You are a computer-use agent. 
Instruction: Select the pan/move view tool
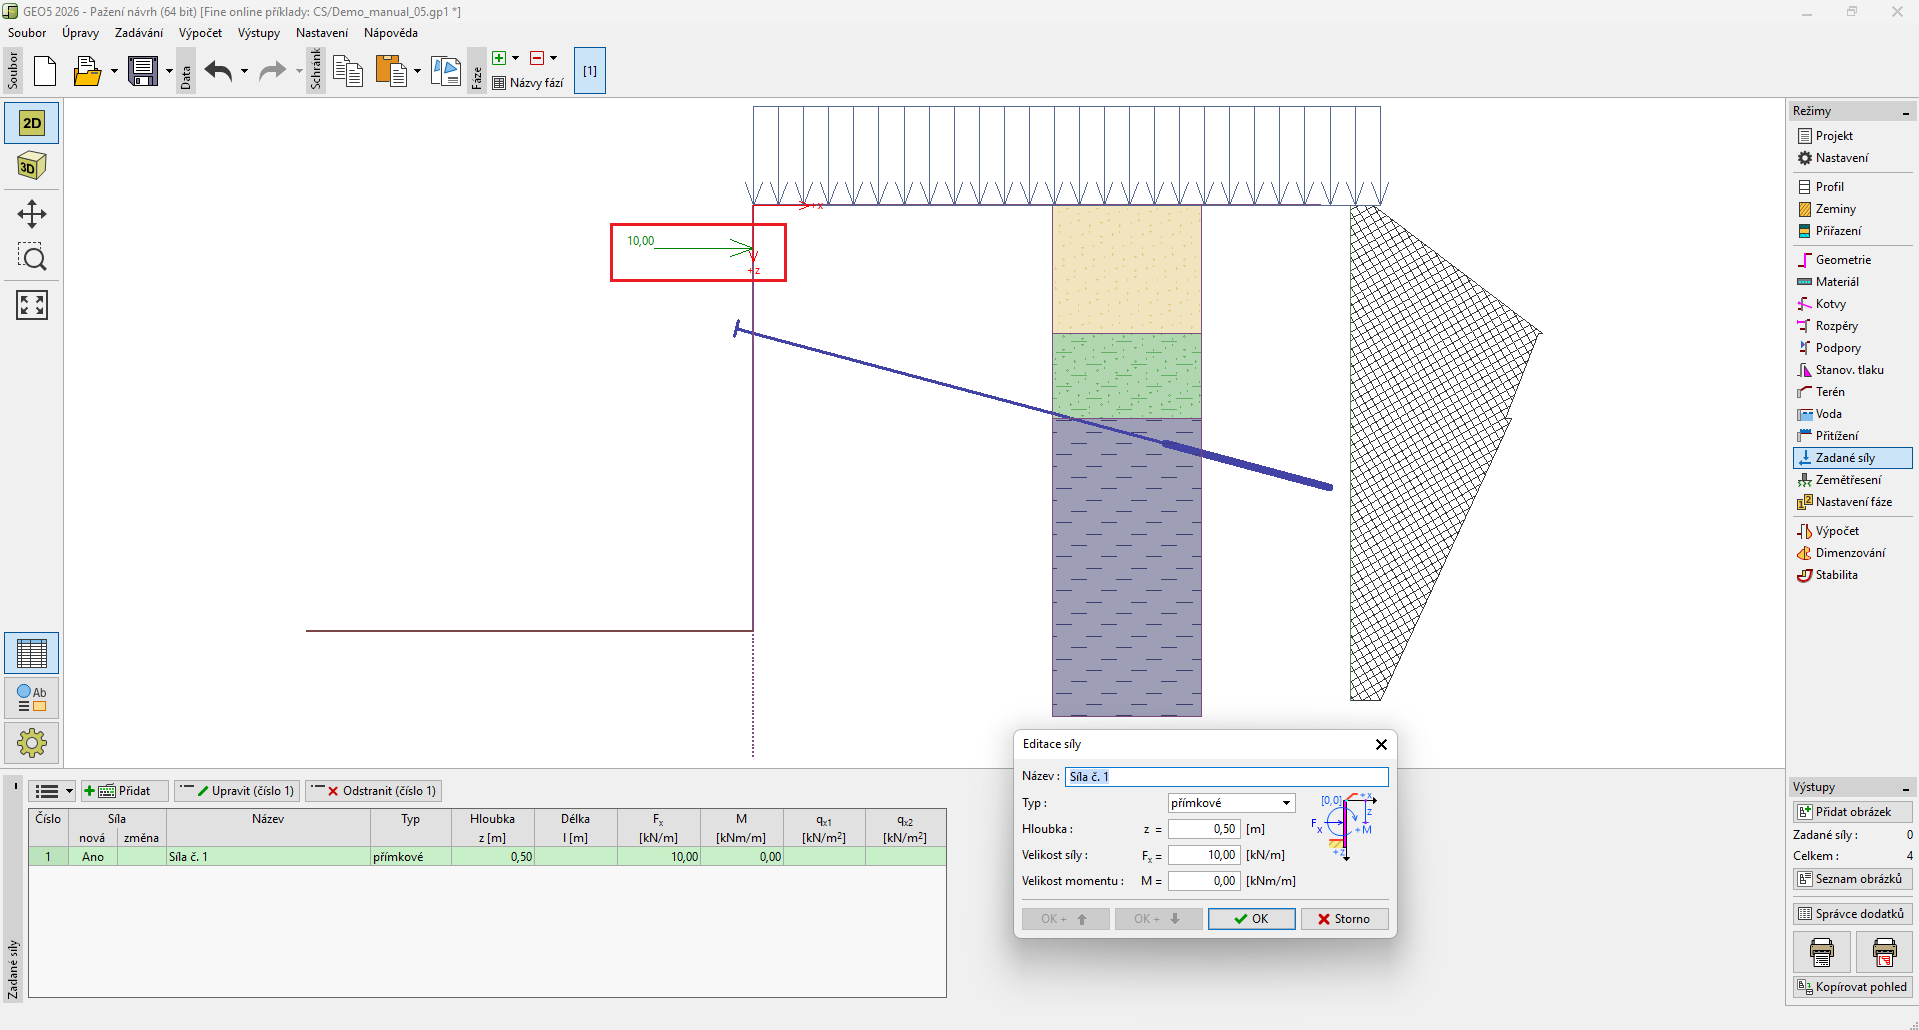[x=32, y=214]
